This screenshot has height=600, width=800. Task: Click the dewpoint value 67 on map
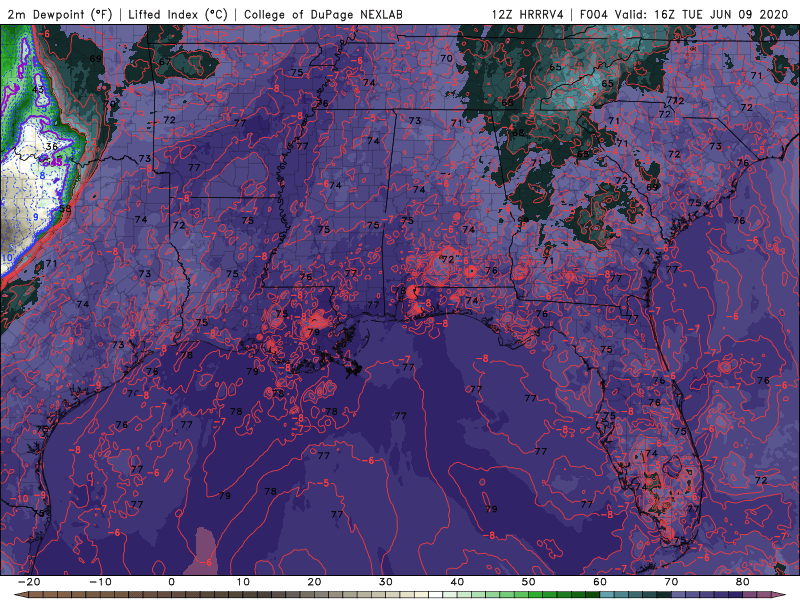coord(164,62)
